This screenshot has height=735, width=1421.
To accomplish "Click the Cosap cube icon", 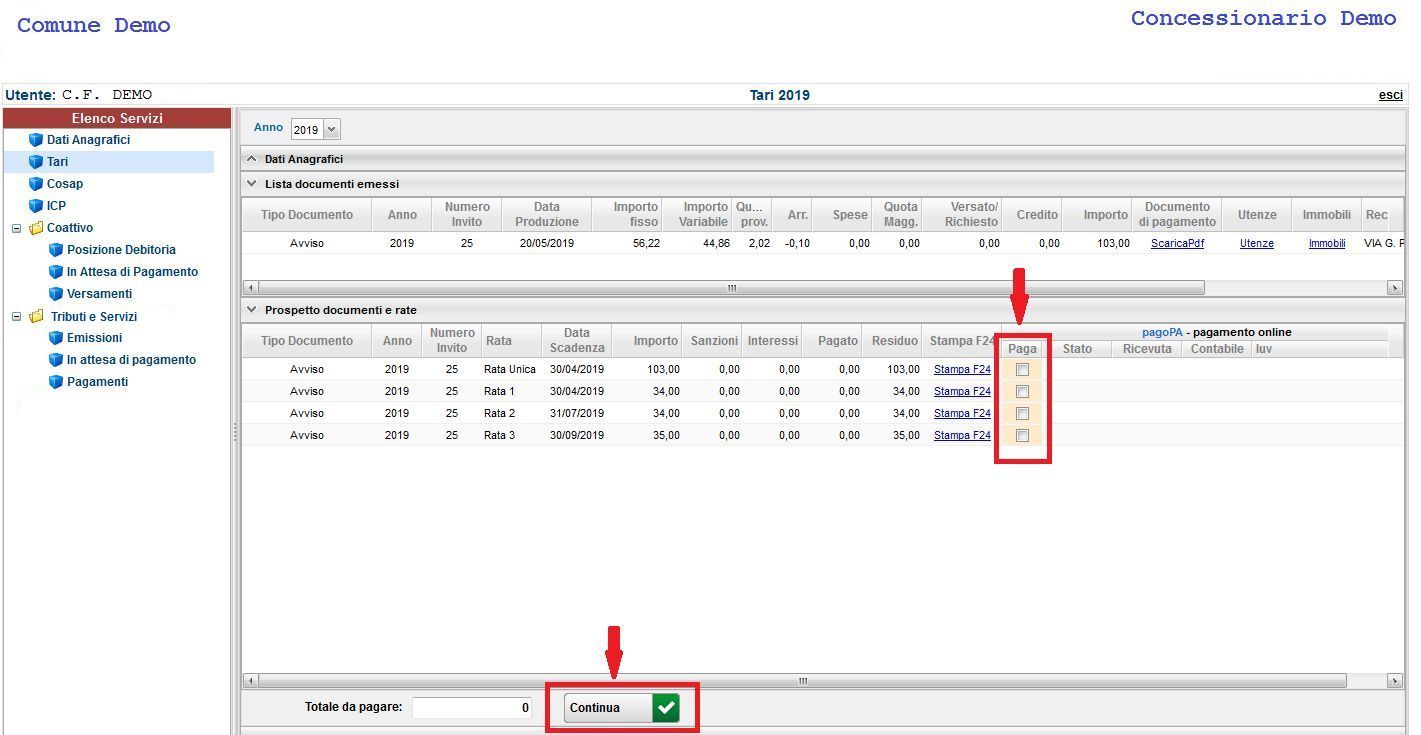I will (36, 184).
